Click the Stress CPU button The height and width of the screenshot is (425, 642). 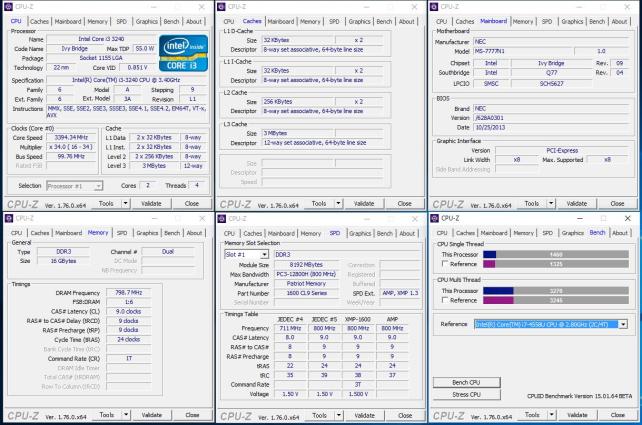[x=466, y=395]
